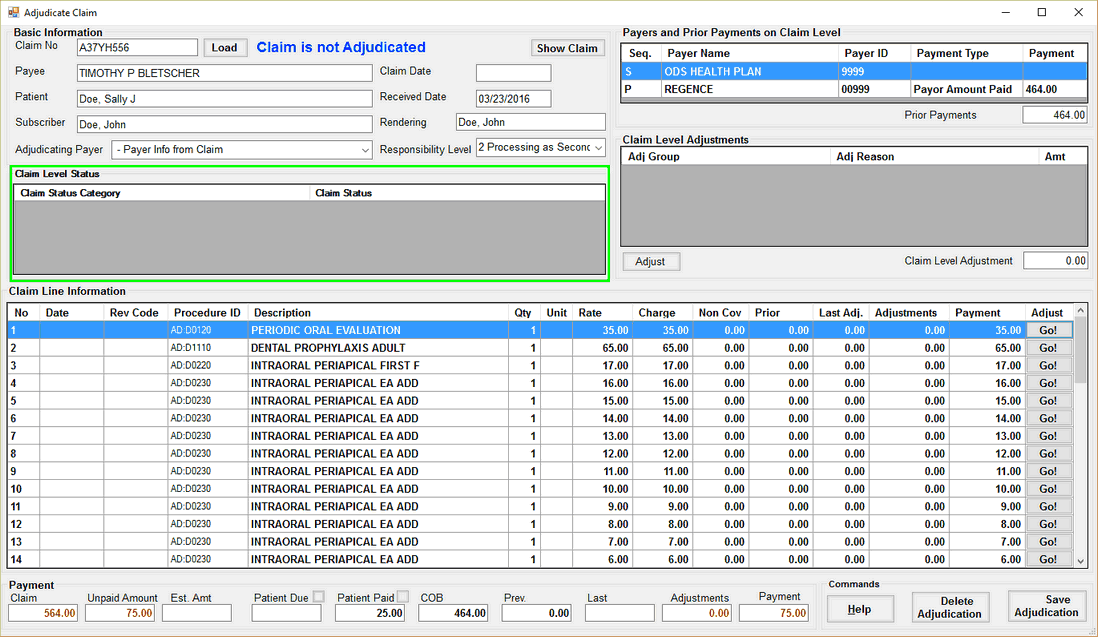The height and width of the screenshot is (637, 1098).
Task: Click the Load button next to Claim No
Action: pyautogui.click(x=225, y=47)
